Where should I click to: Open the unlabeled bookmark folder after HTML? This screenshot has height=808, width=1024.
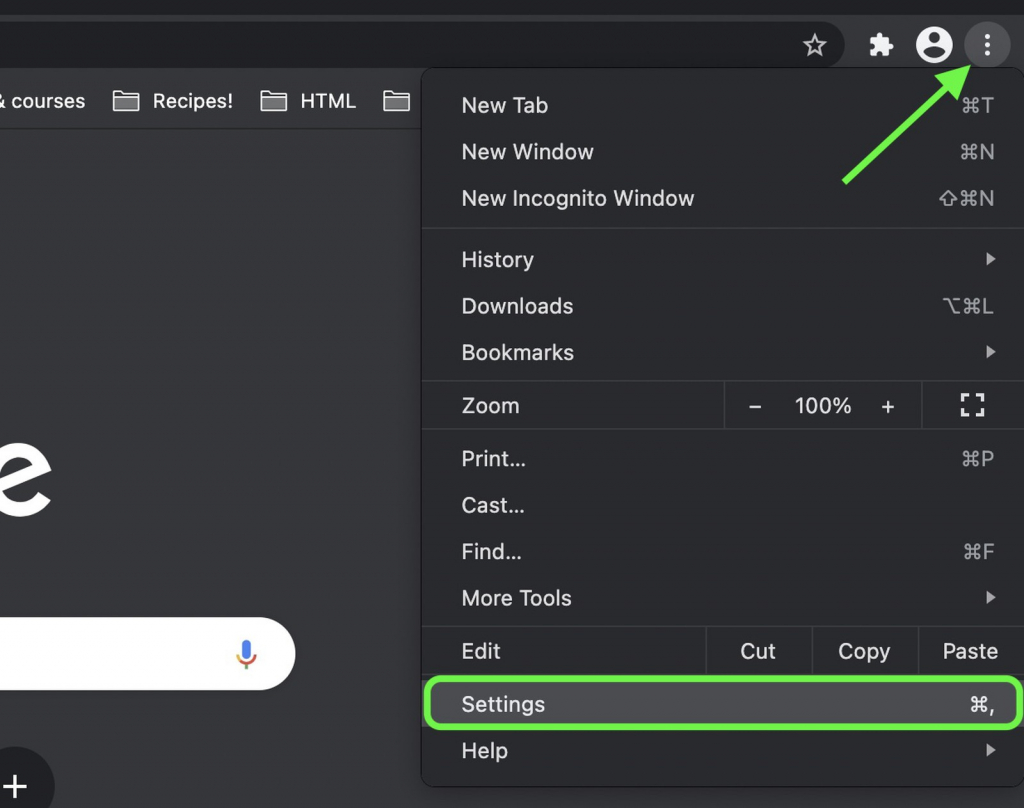(x=396, y=101)
